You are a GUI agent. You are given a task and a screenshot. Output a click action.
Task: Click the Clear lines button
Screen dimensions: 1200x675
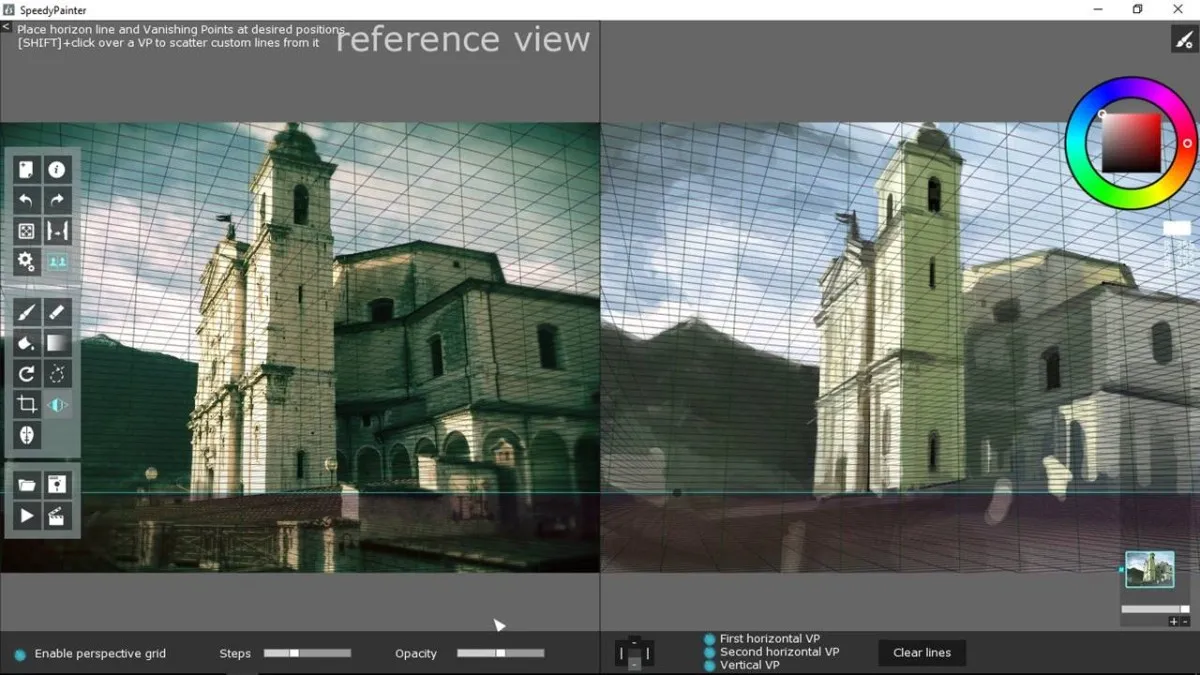pos(922,653)
